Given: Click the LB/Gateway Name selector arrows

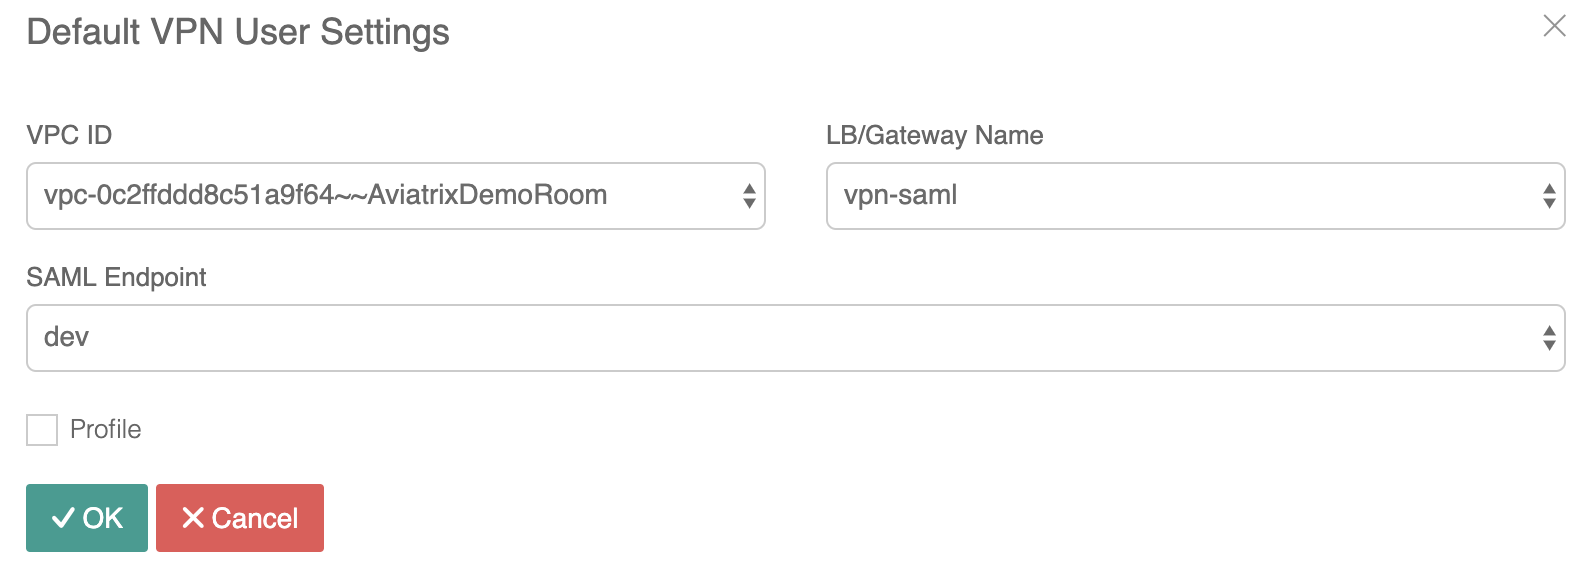Looking at the screenshot, I should click(x=1549, y=196).
